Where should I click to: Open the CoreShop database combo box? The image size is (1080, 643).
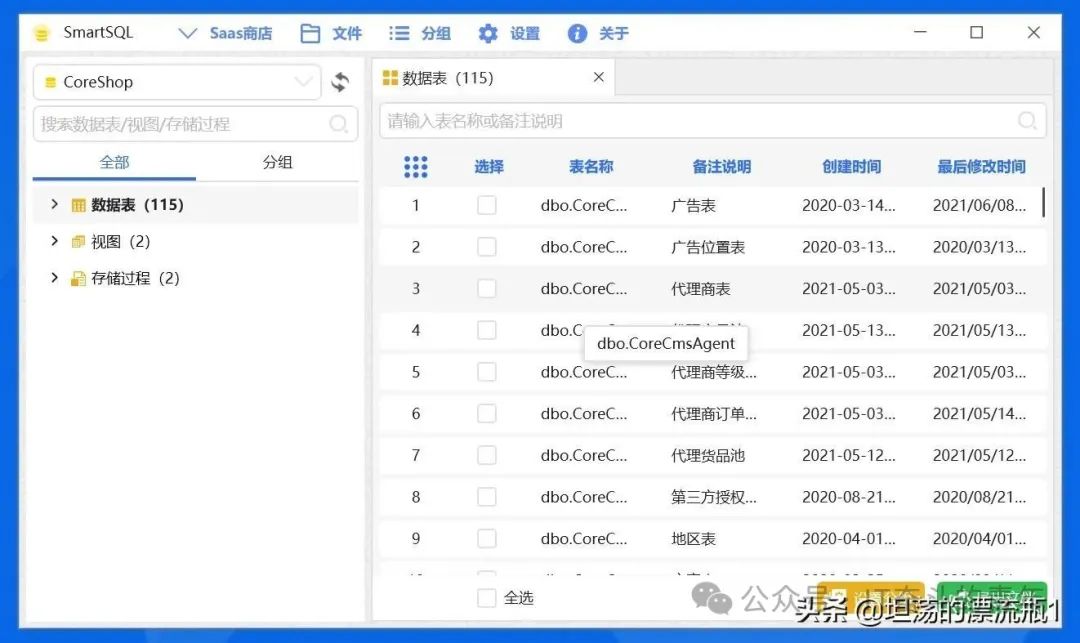tap(177, 82)
